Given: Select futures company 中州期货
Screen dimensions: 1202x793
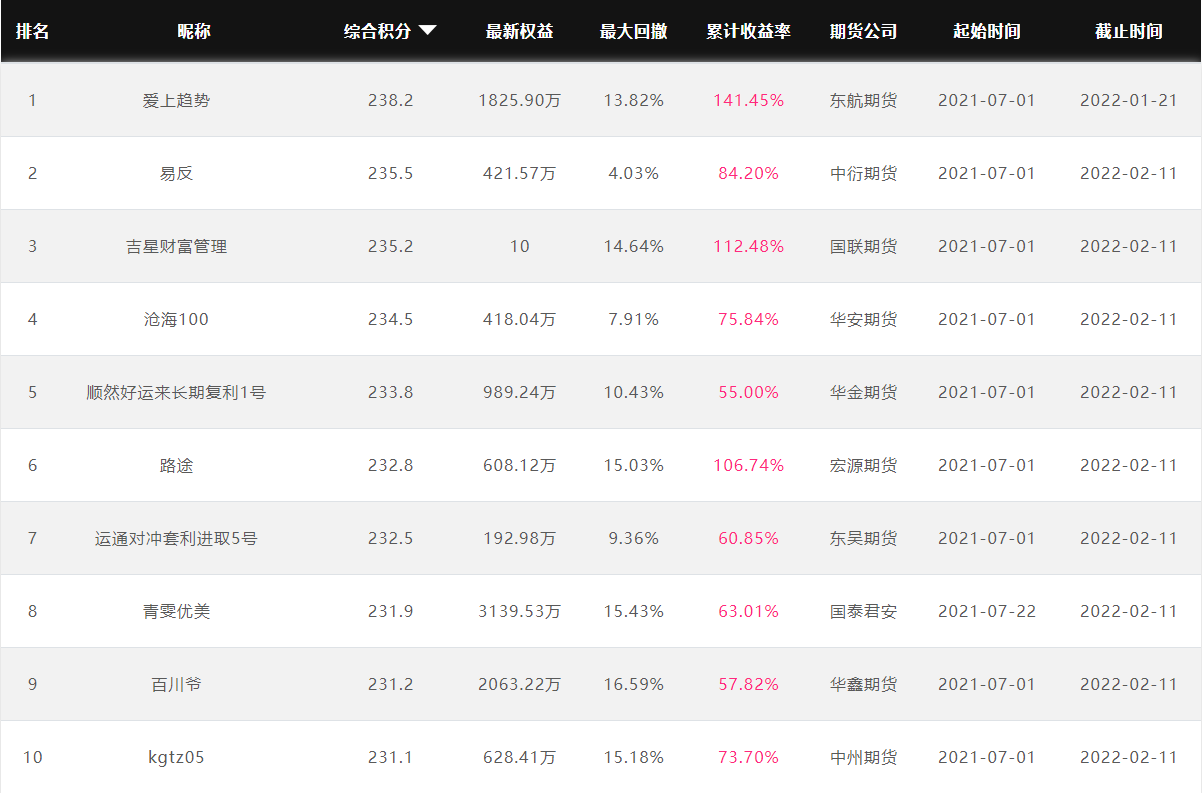Looking at the screenshot, I should (x=863, y=757).
